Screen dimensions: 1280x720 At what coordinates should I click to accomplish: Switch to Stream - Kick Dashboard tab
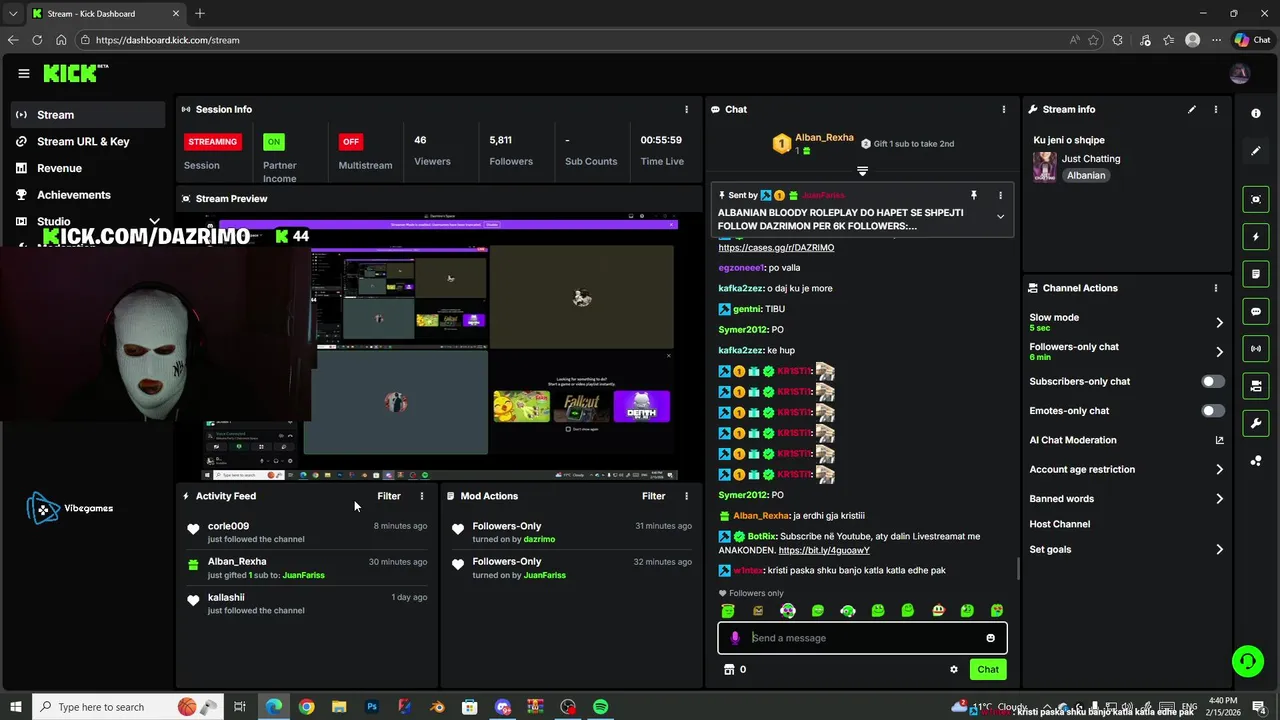coord(104,13)
